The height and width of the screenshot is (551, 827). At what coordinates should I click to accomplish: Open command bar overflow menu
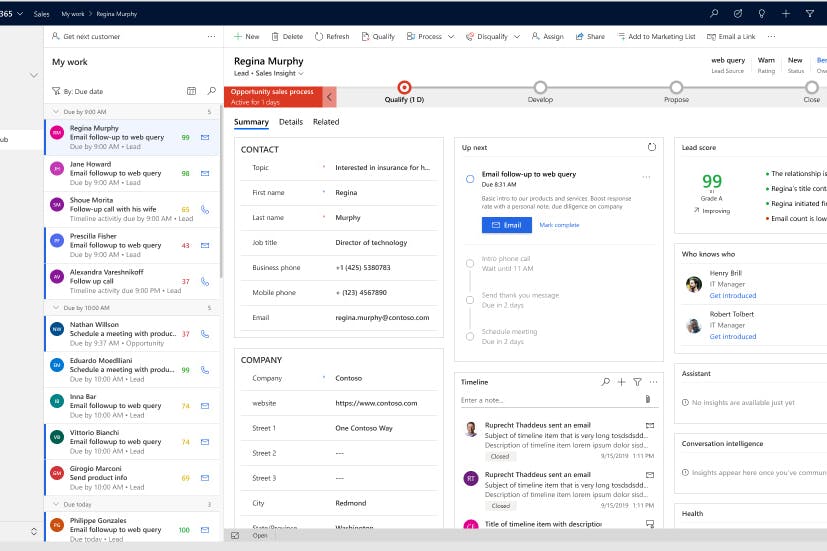click(771, 36)
